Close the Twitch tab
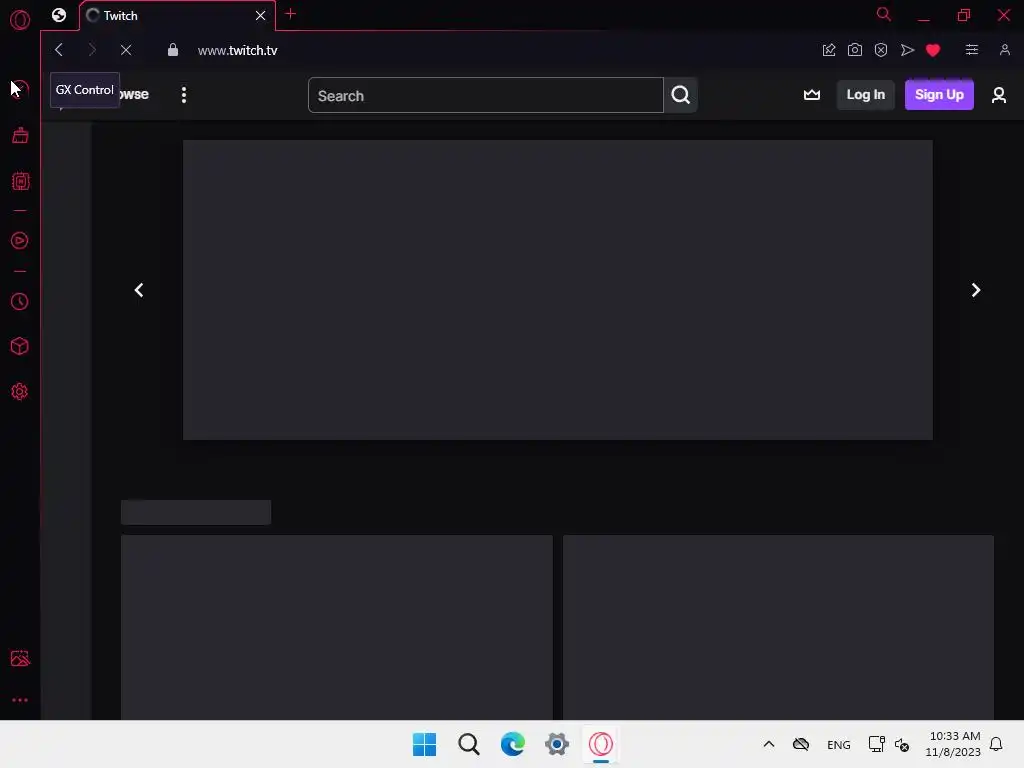 [x=261, y=15]
